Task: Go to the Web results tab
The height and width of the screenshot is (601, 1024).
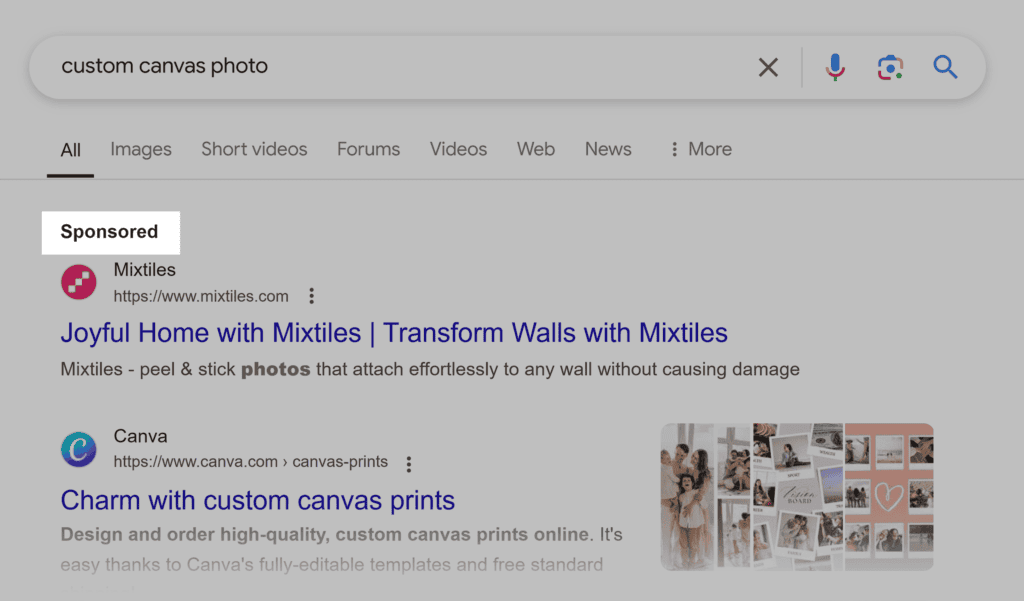Action: [x=536, y=149]
